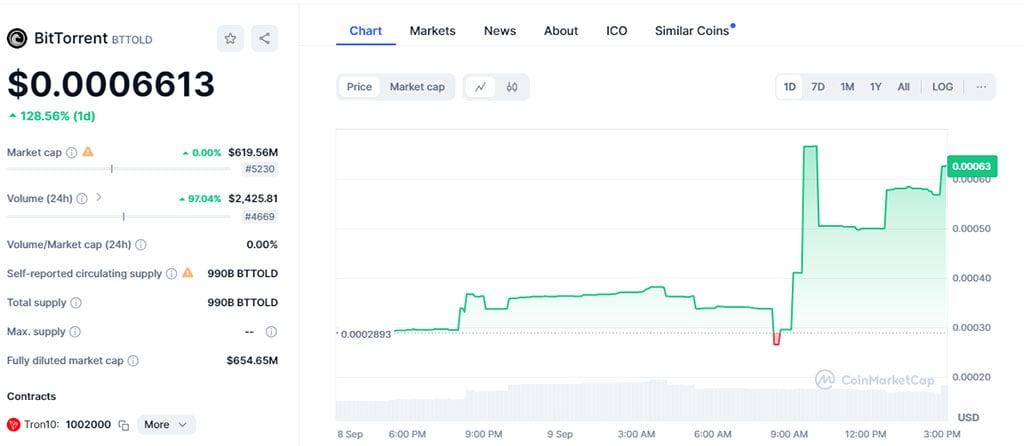Click the volume bars below the chart
The width and height of the screenshot is (1024, 446).
[641, 400]
